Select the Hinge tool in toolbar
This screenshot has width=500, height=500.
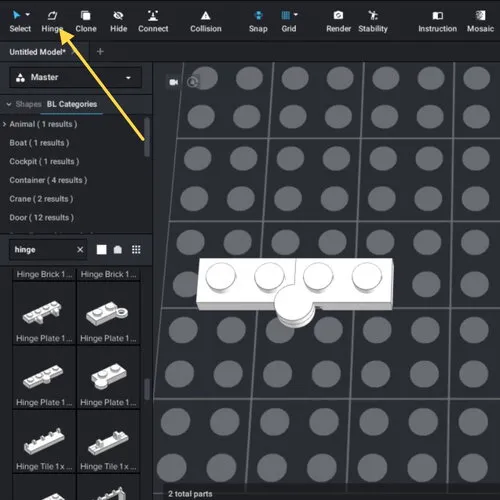[52, 22]
